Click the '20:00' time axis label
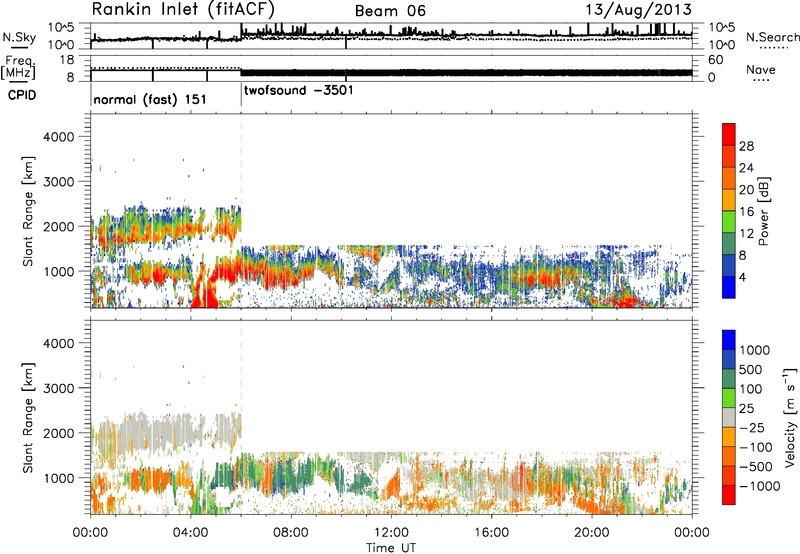This screenshot has height=554, width=800. click(591, 533)
